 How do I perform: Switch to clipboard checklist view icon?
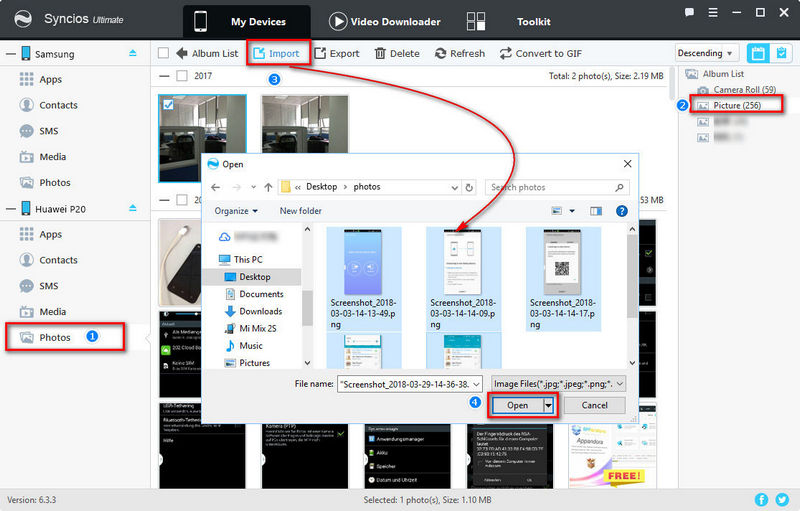[x=781, y=53]
